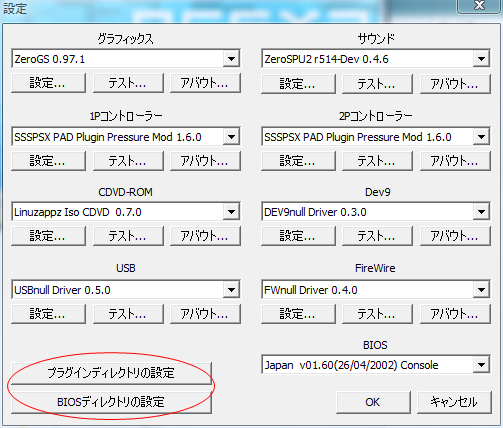Expand the USB driver dropdown

(x=231, y=290)
